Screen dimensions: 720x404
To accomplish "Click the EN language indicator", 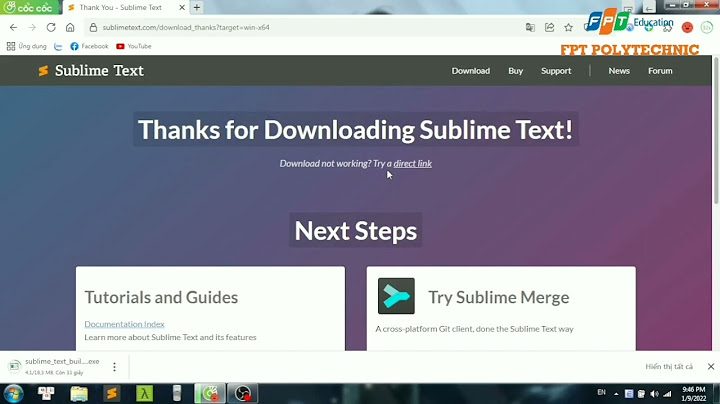I will [601, 393].
